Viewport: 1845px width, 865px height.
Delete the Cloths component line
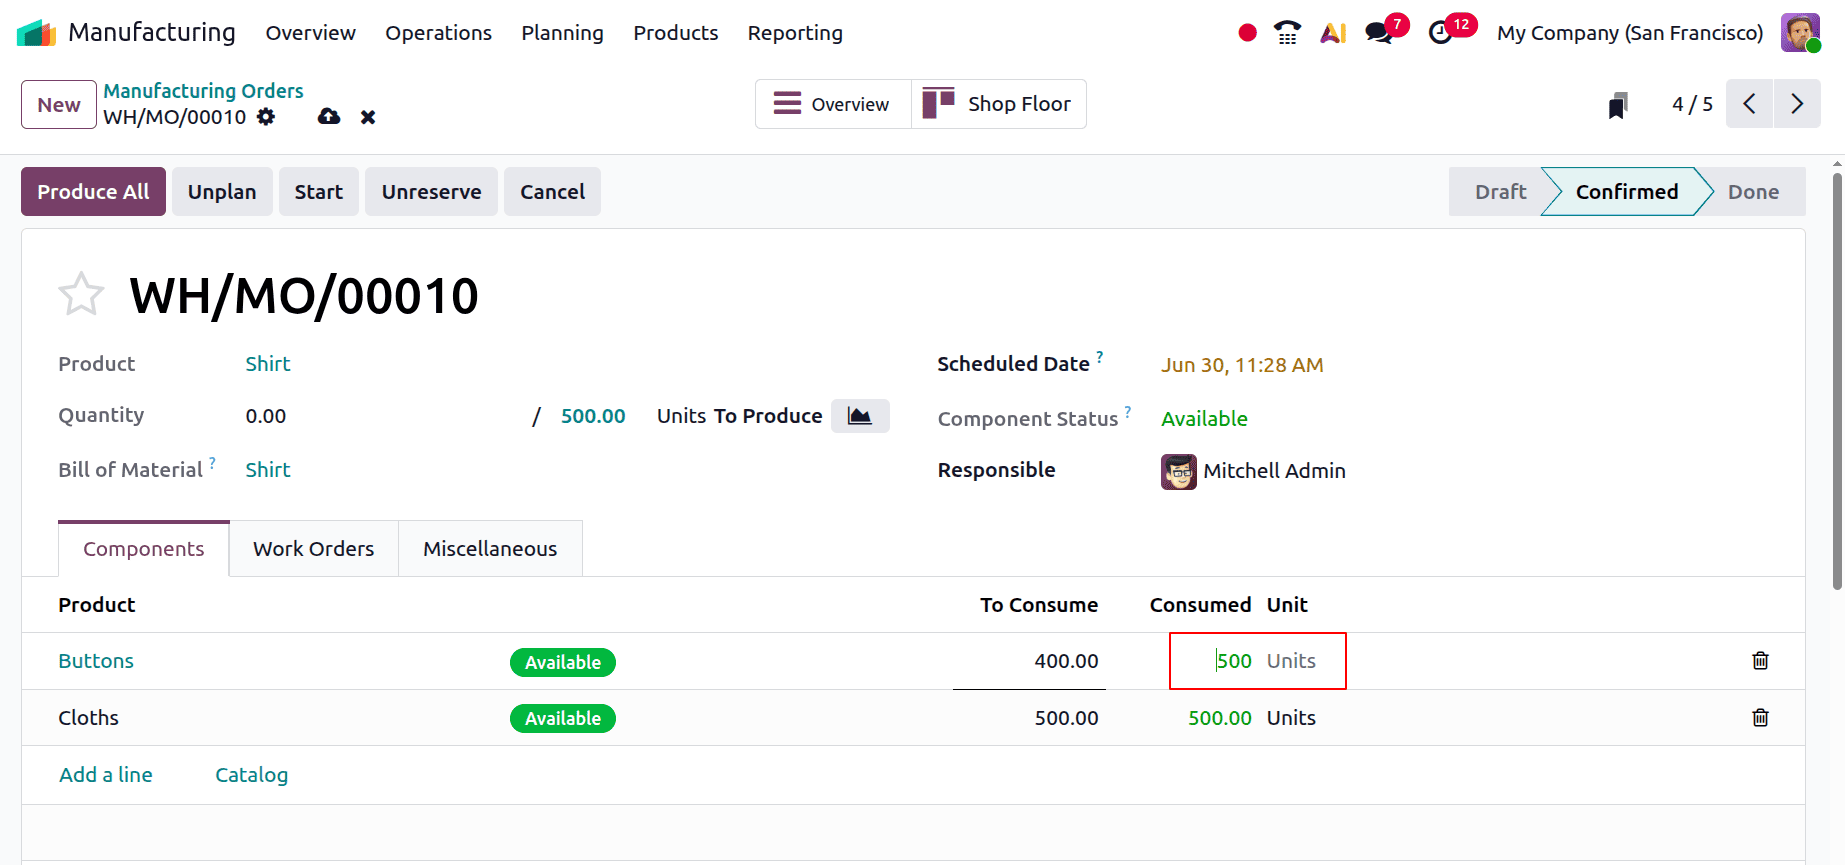(x=1761, y=718)
